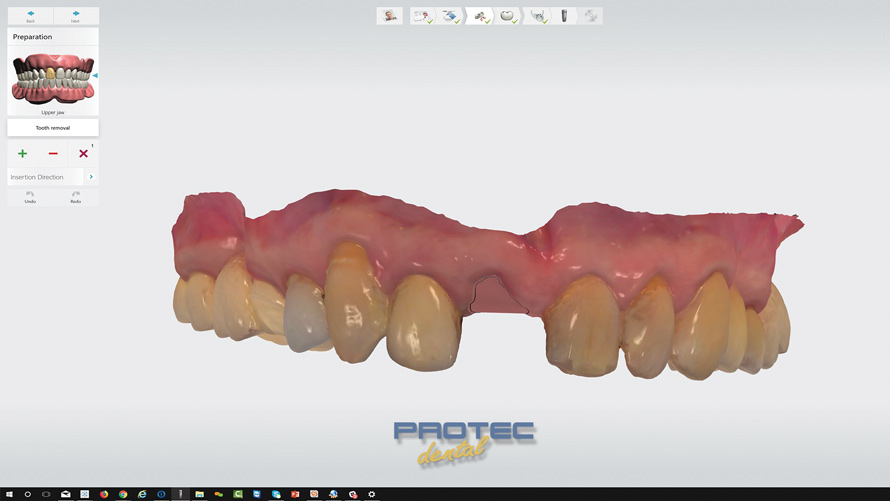Select the active preparation workflow step
The image size is (890, 501).
481,16
